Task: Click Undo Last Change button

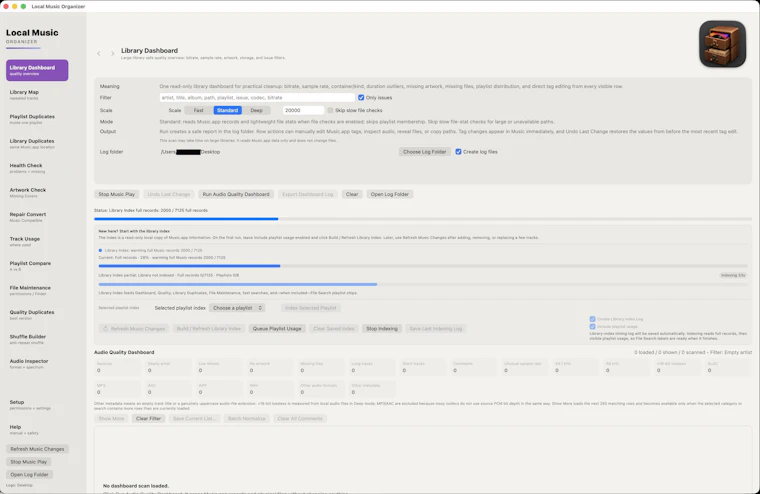Action: [169, 194]
